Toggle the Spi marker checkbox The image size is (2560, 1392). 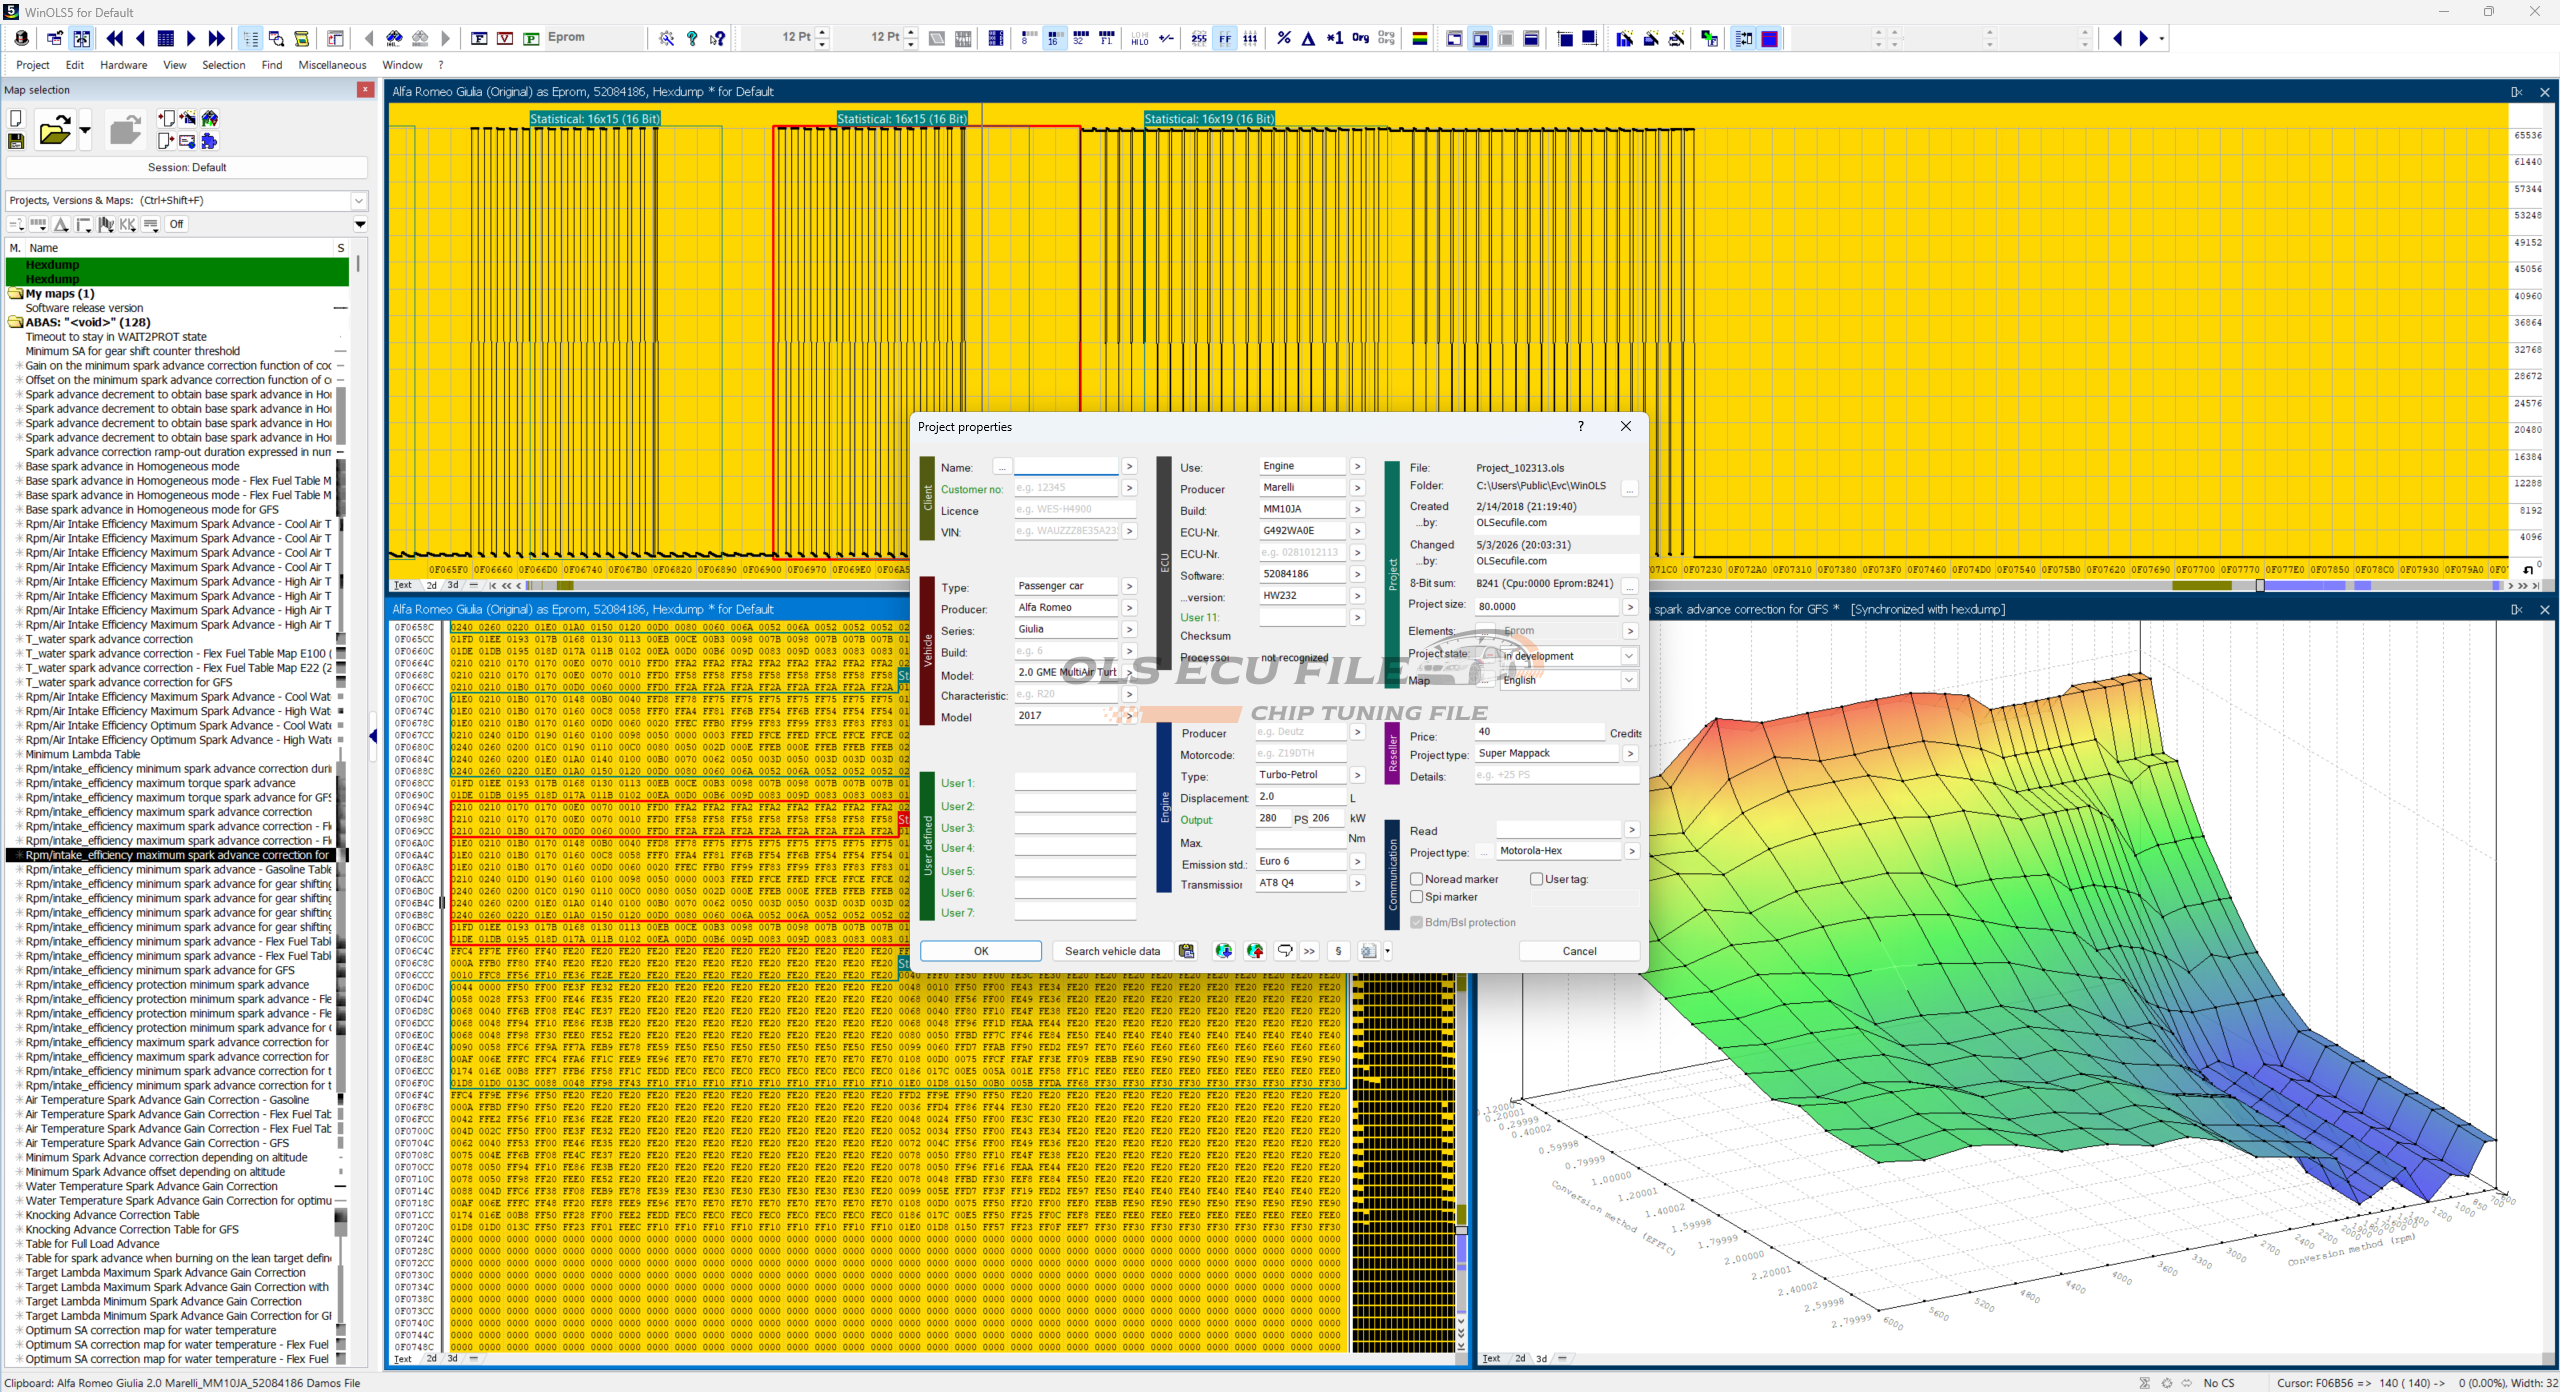coord(1417,897)
